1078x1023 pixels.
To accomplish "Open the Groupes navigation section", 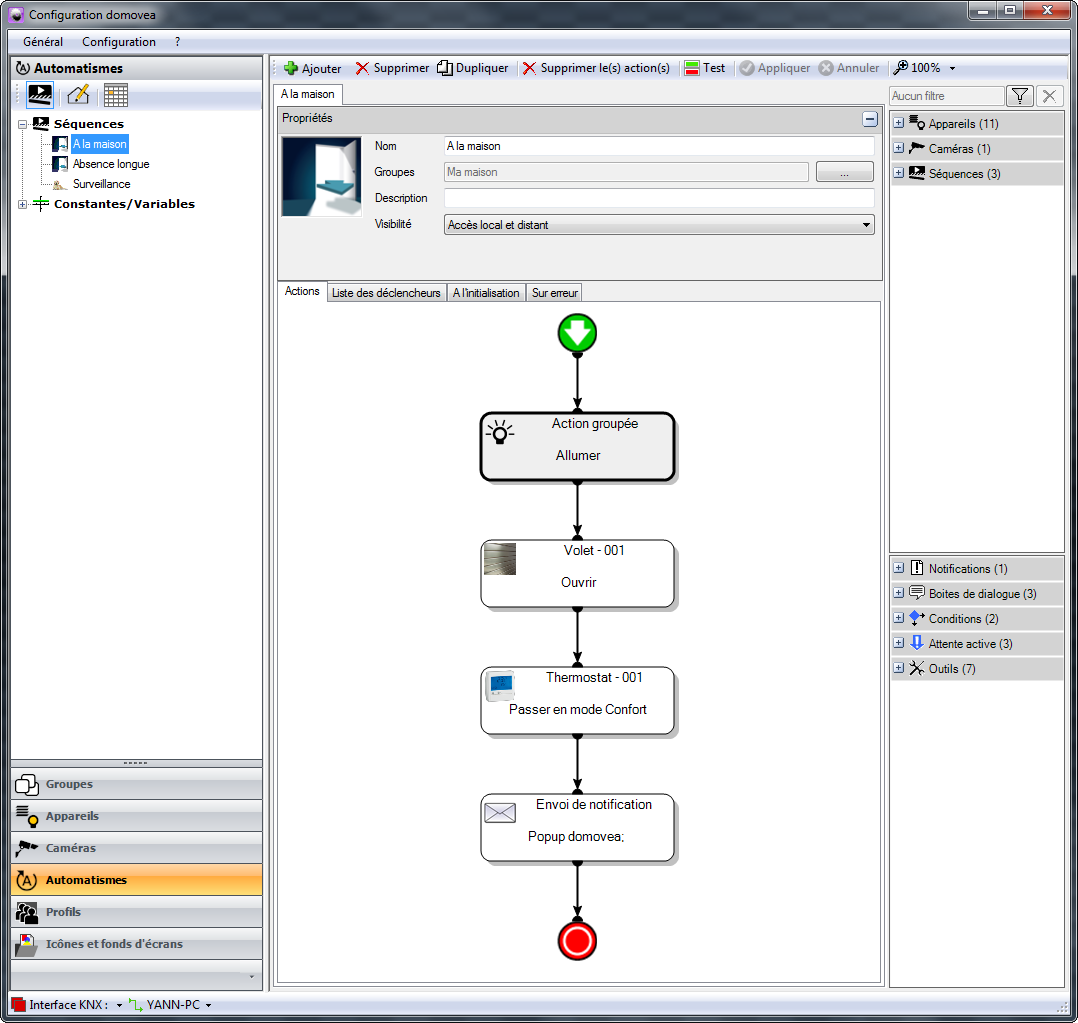I will tap(136, 784).
